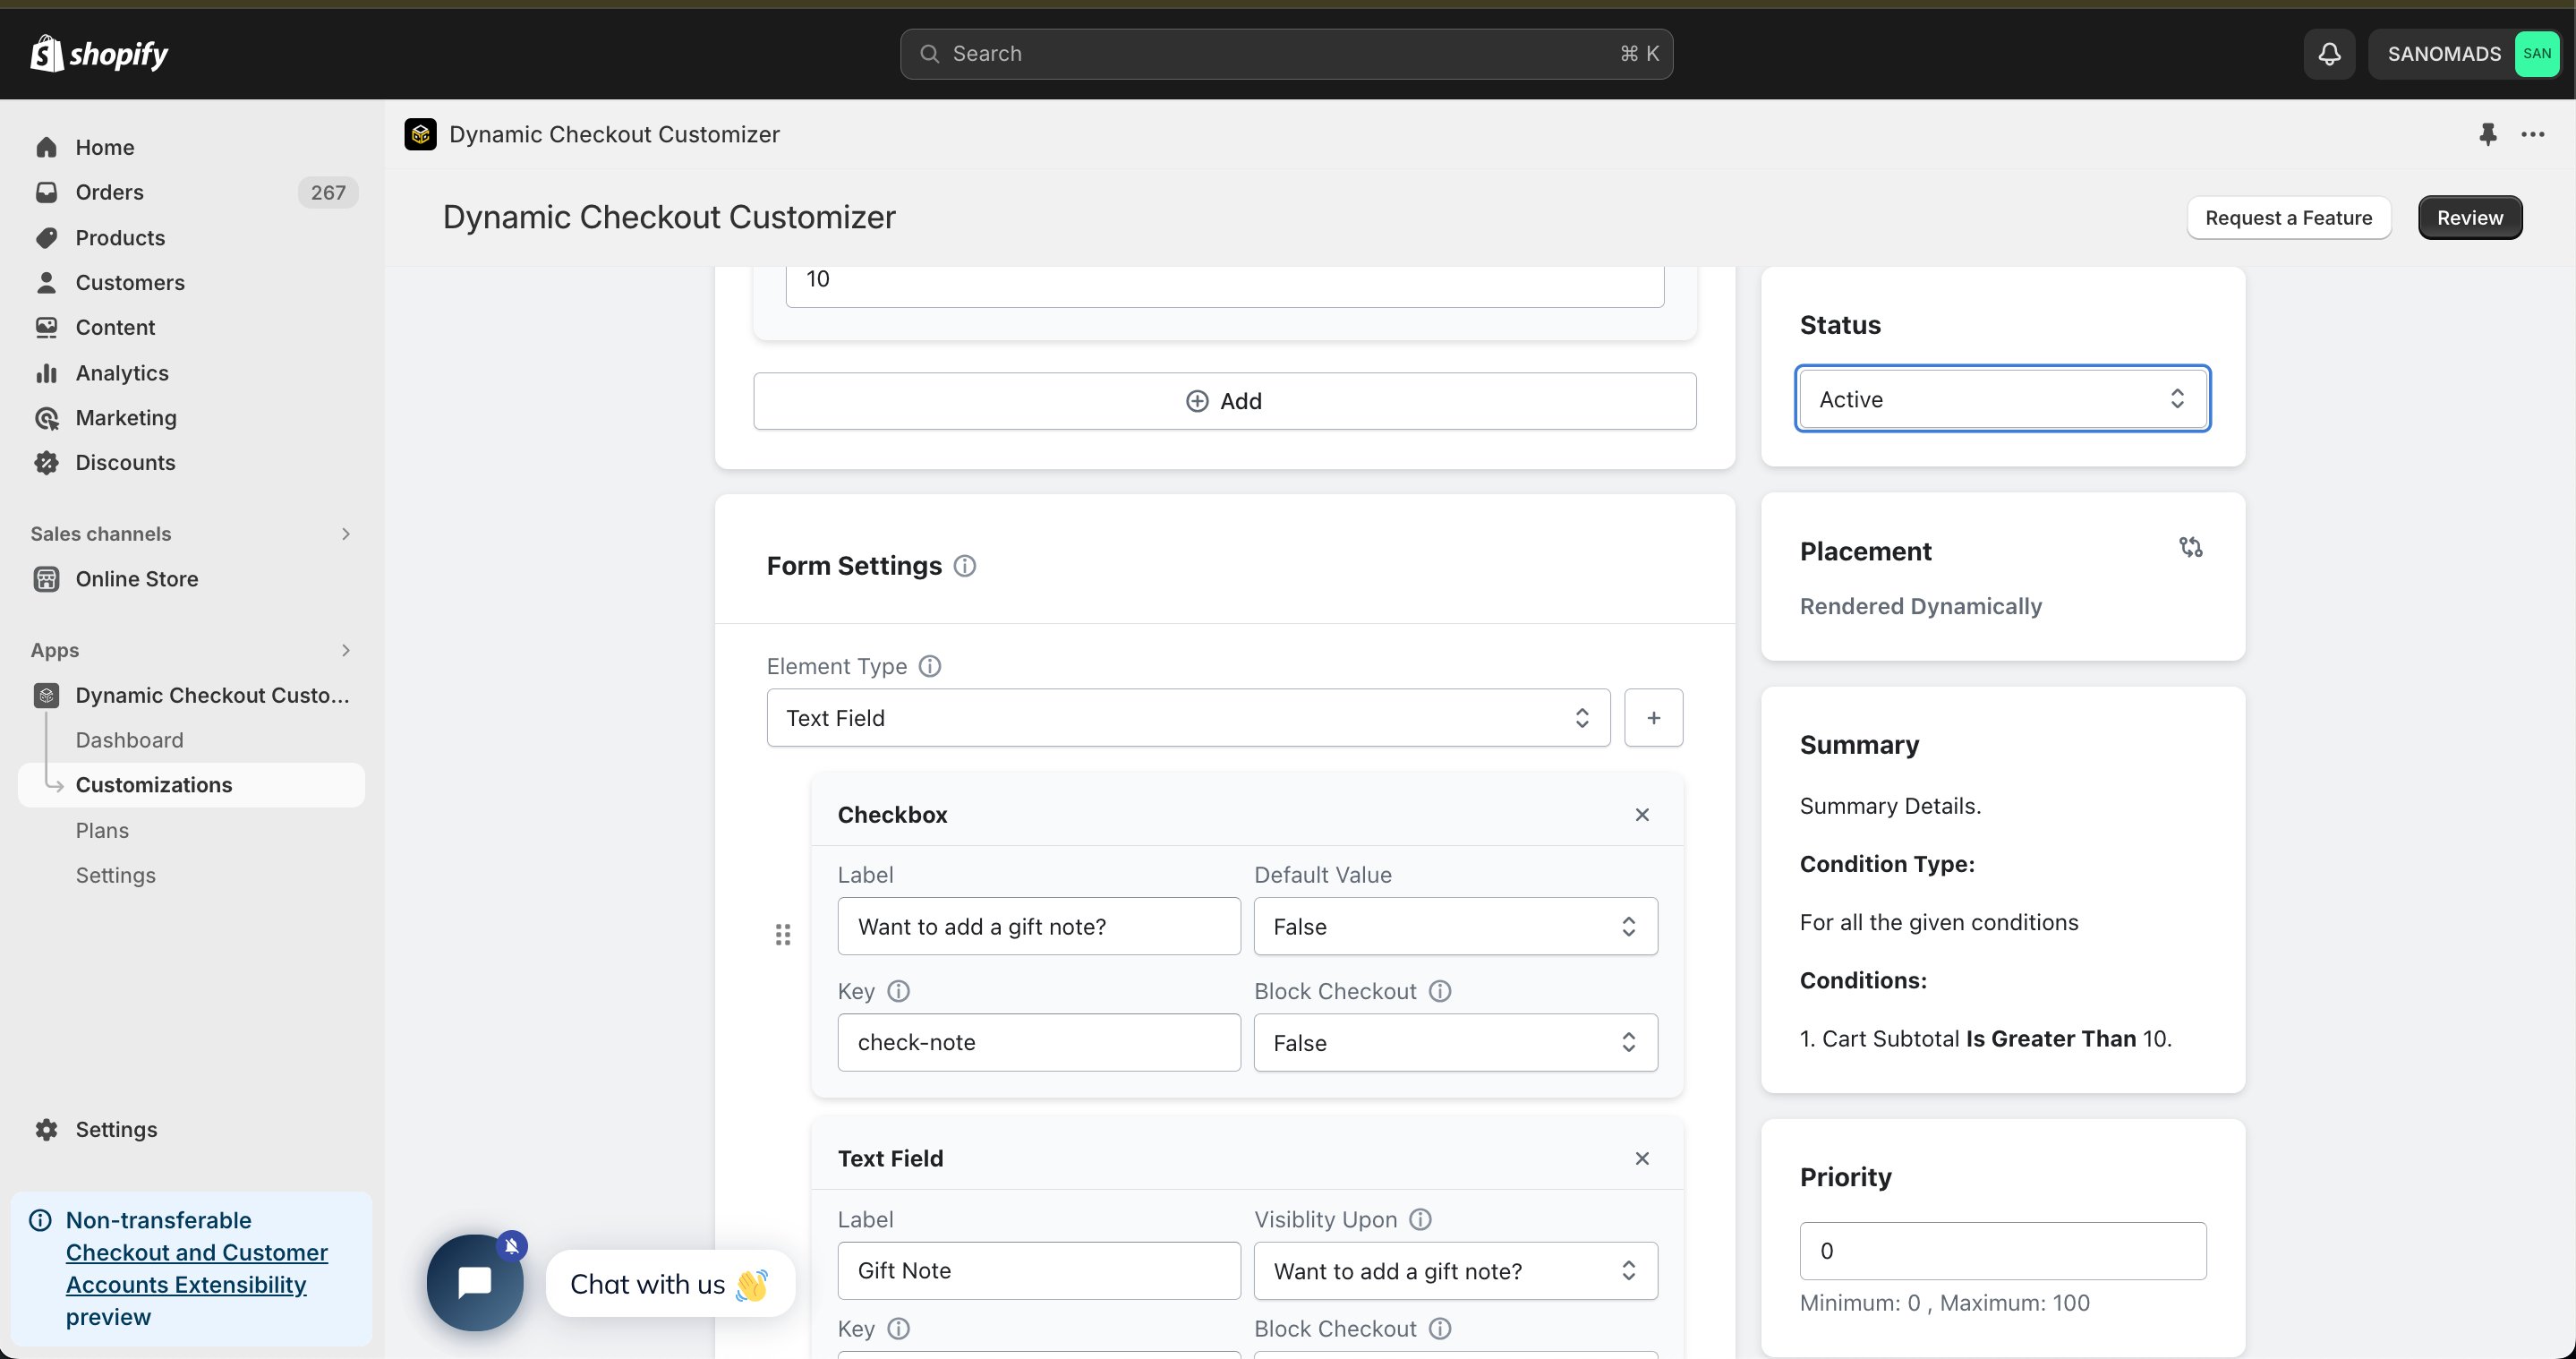This screenshot has width=2576, height=1359.
Task: Click the 'Minimum: 0 , Maximum: 100' hint
Action: 1944,1303
